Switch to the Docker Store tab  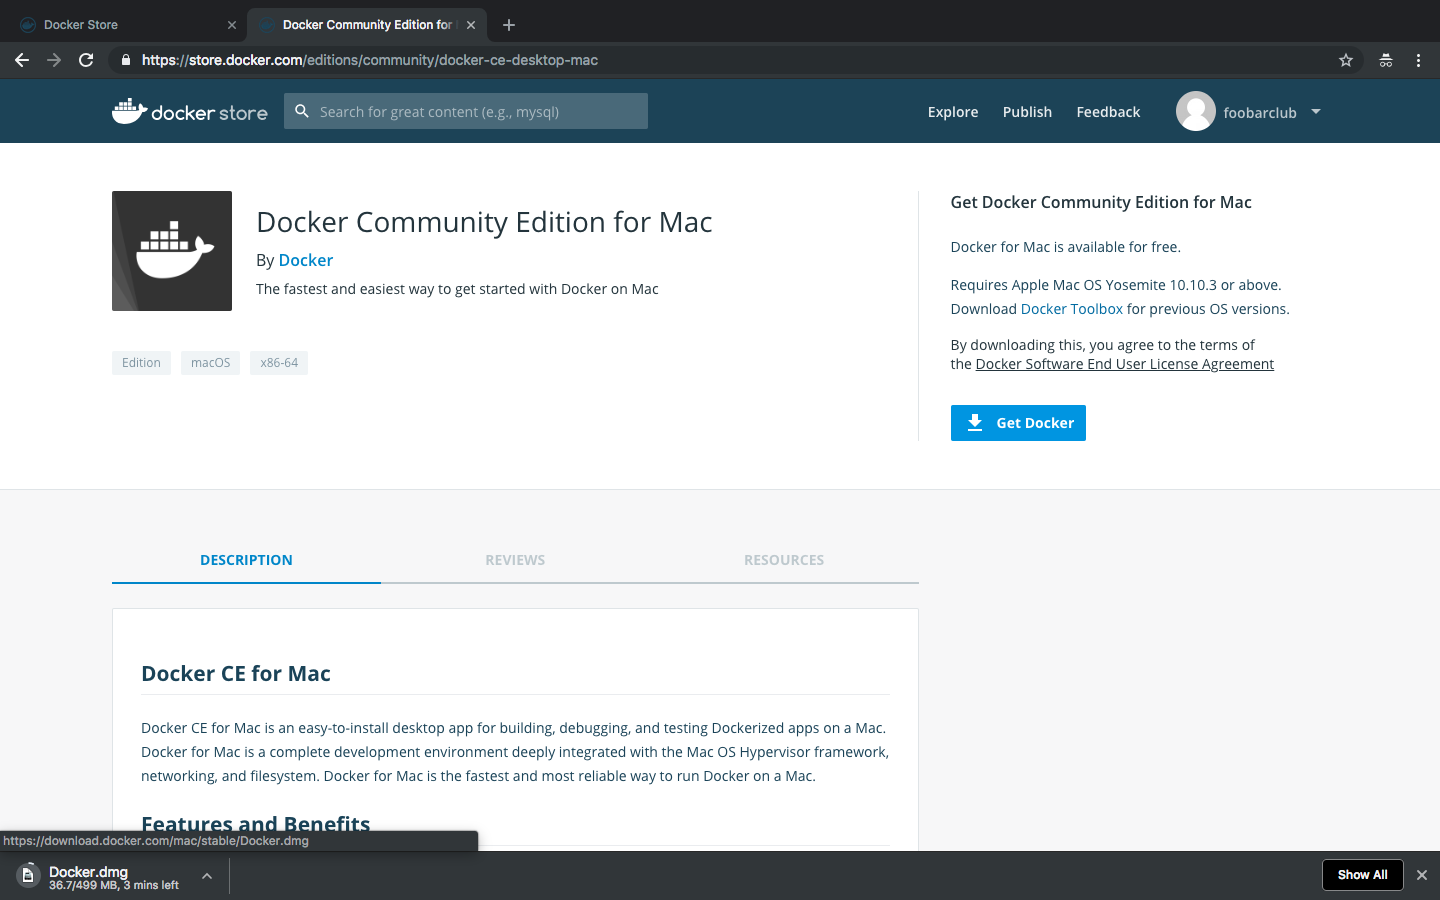[x=123, y=25]
